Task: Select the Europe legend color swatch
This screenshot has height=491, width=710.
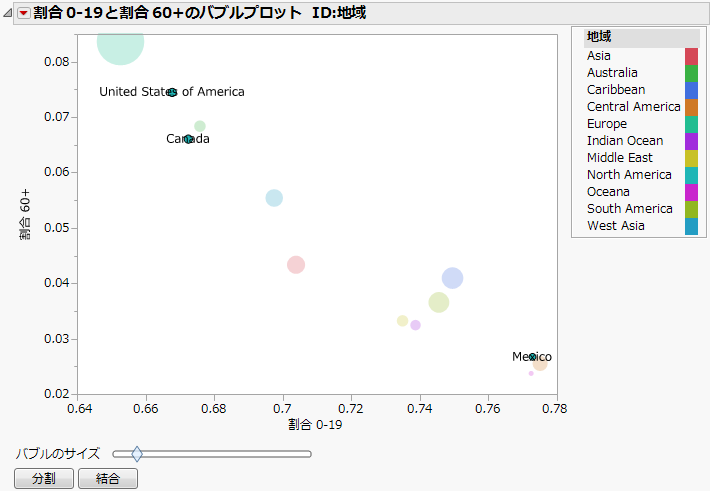Action: coord(691,124)
